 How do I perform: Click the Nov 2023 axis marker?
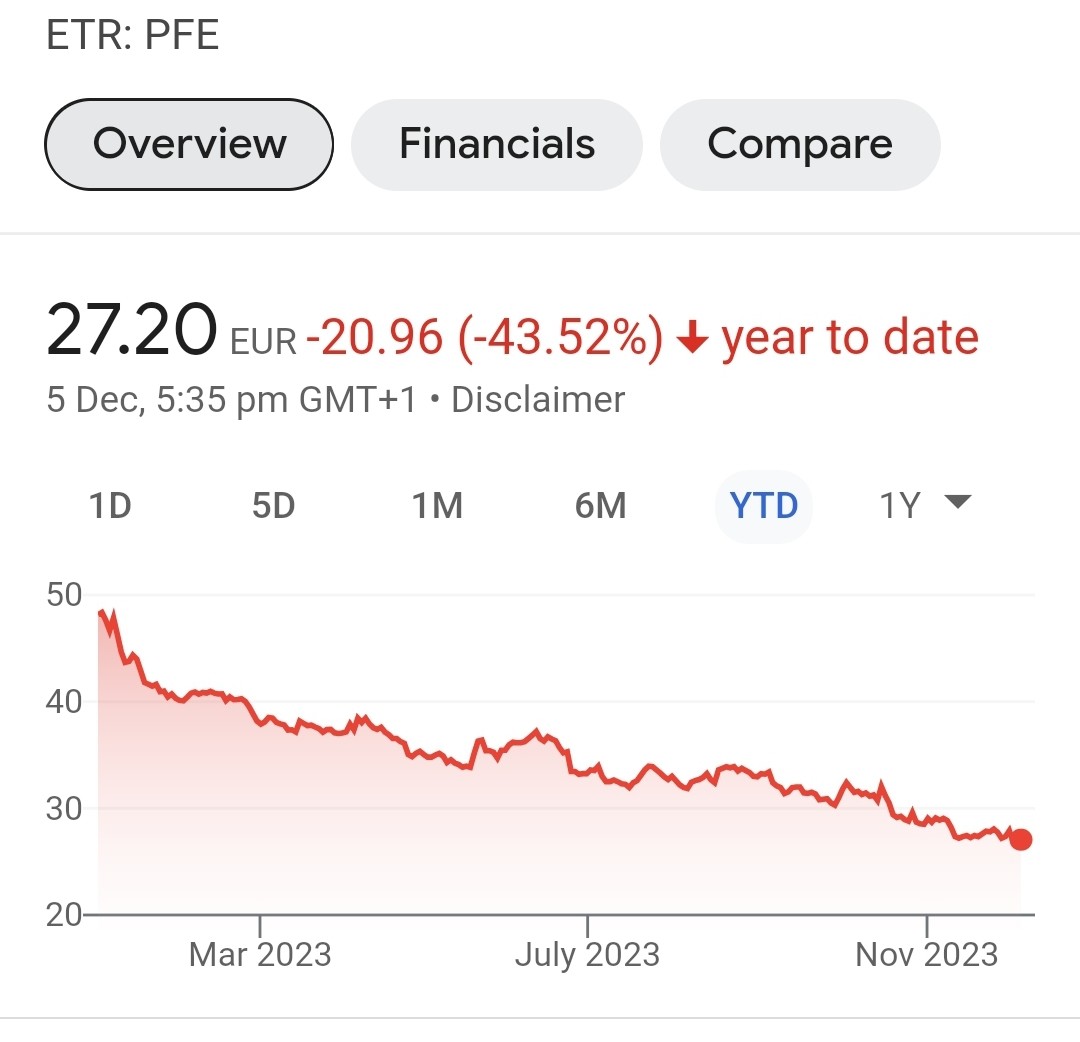tap(927, 954)
